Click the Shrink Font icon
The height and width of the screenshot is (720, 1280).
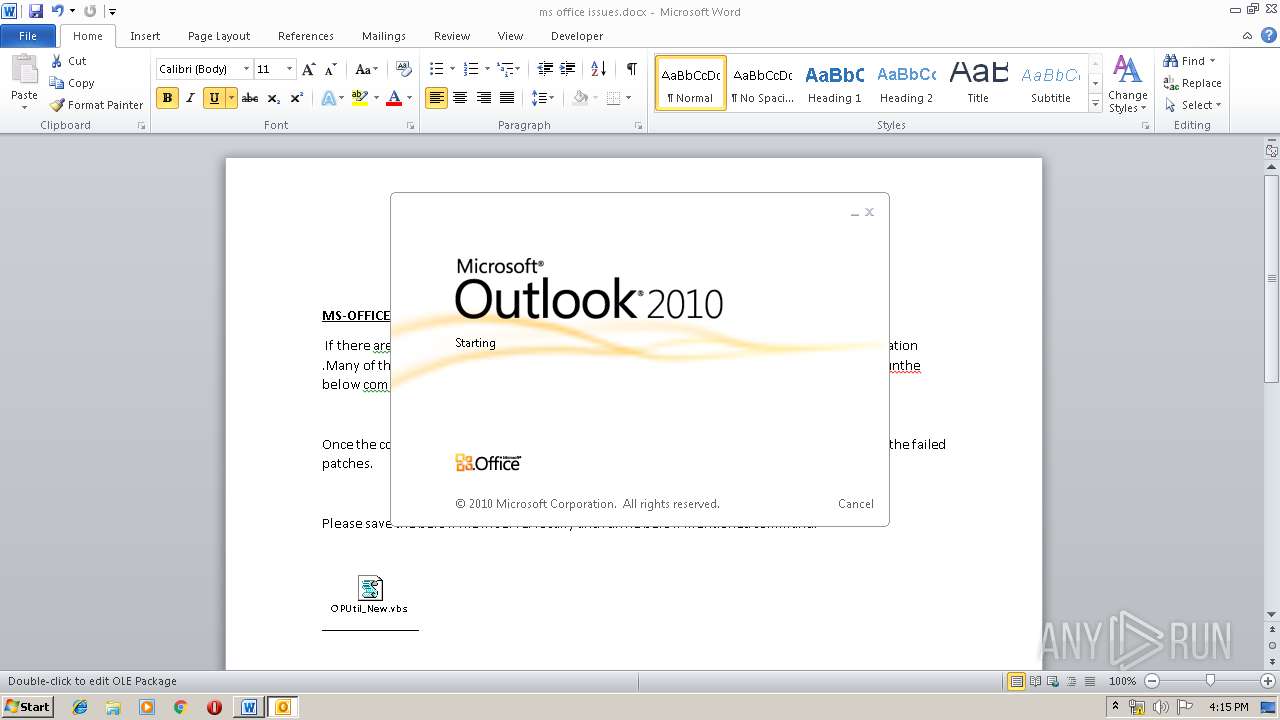(x=330, y=69)
